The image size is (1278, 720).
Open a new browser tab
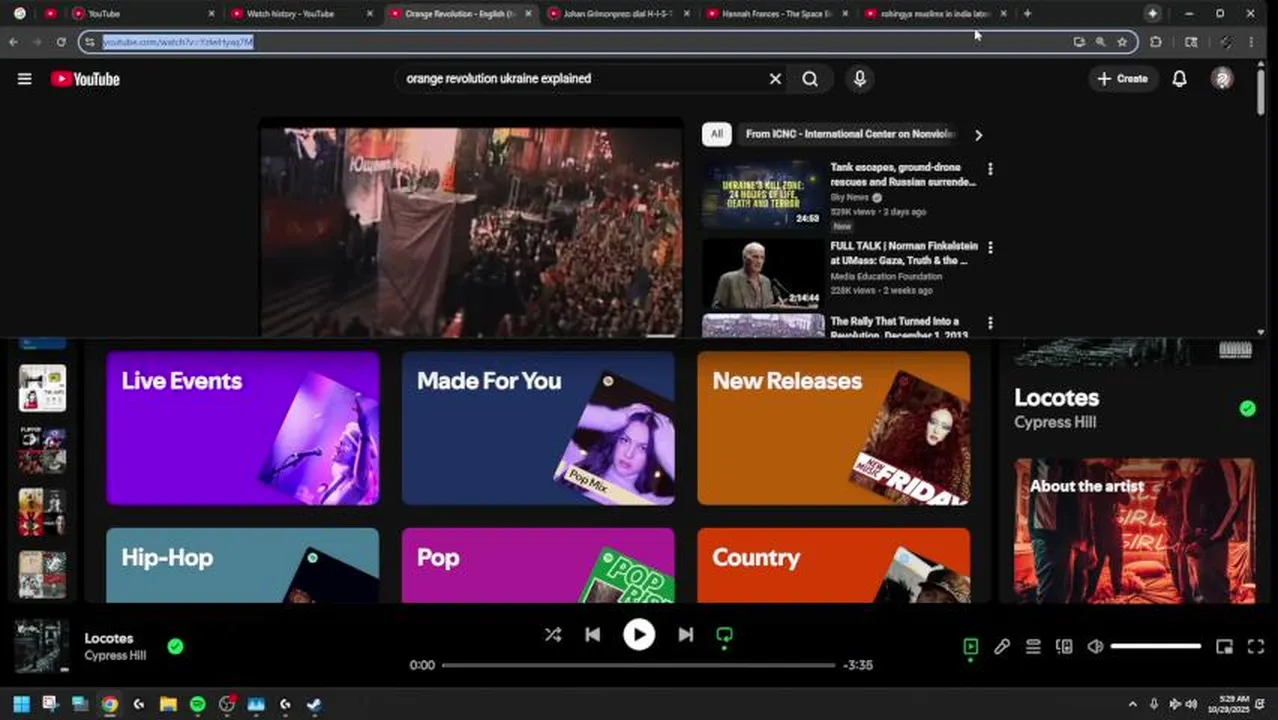coord(1027,13)
